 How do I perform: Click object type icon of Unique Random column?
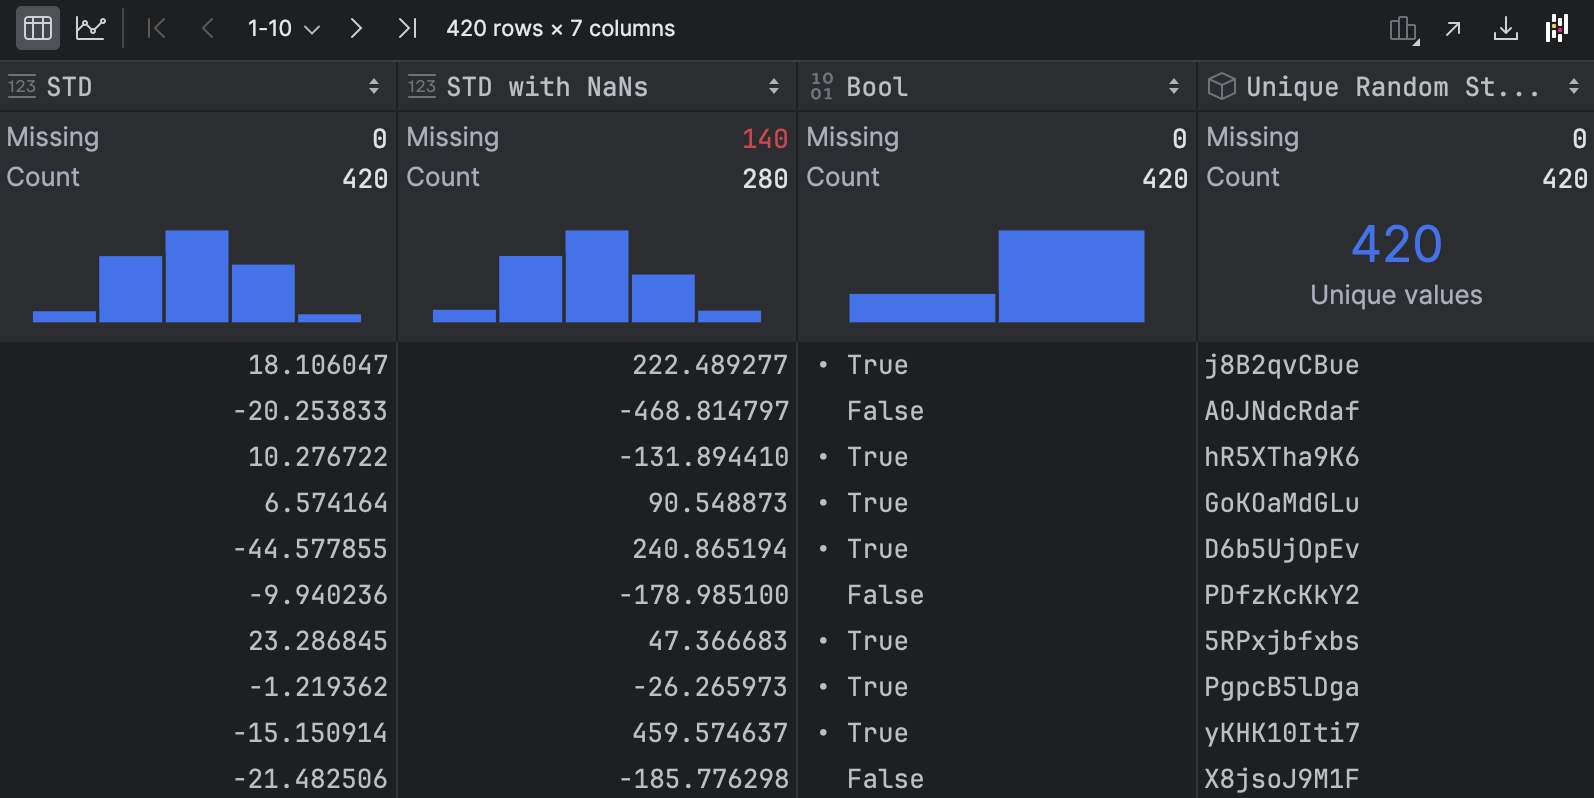(x=1222, y=87)
